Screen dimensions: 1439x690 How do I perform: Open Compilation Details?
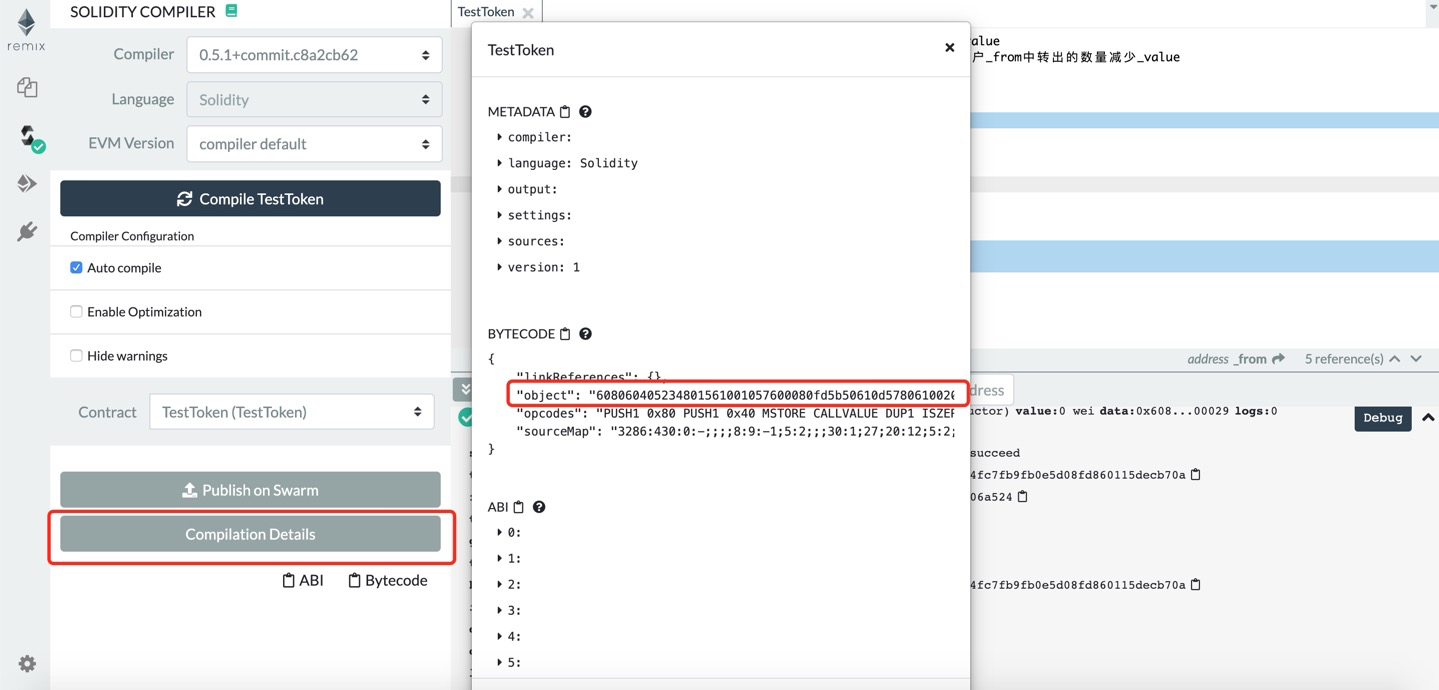coord(250,534)
